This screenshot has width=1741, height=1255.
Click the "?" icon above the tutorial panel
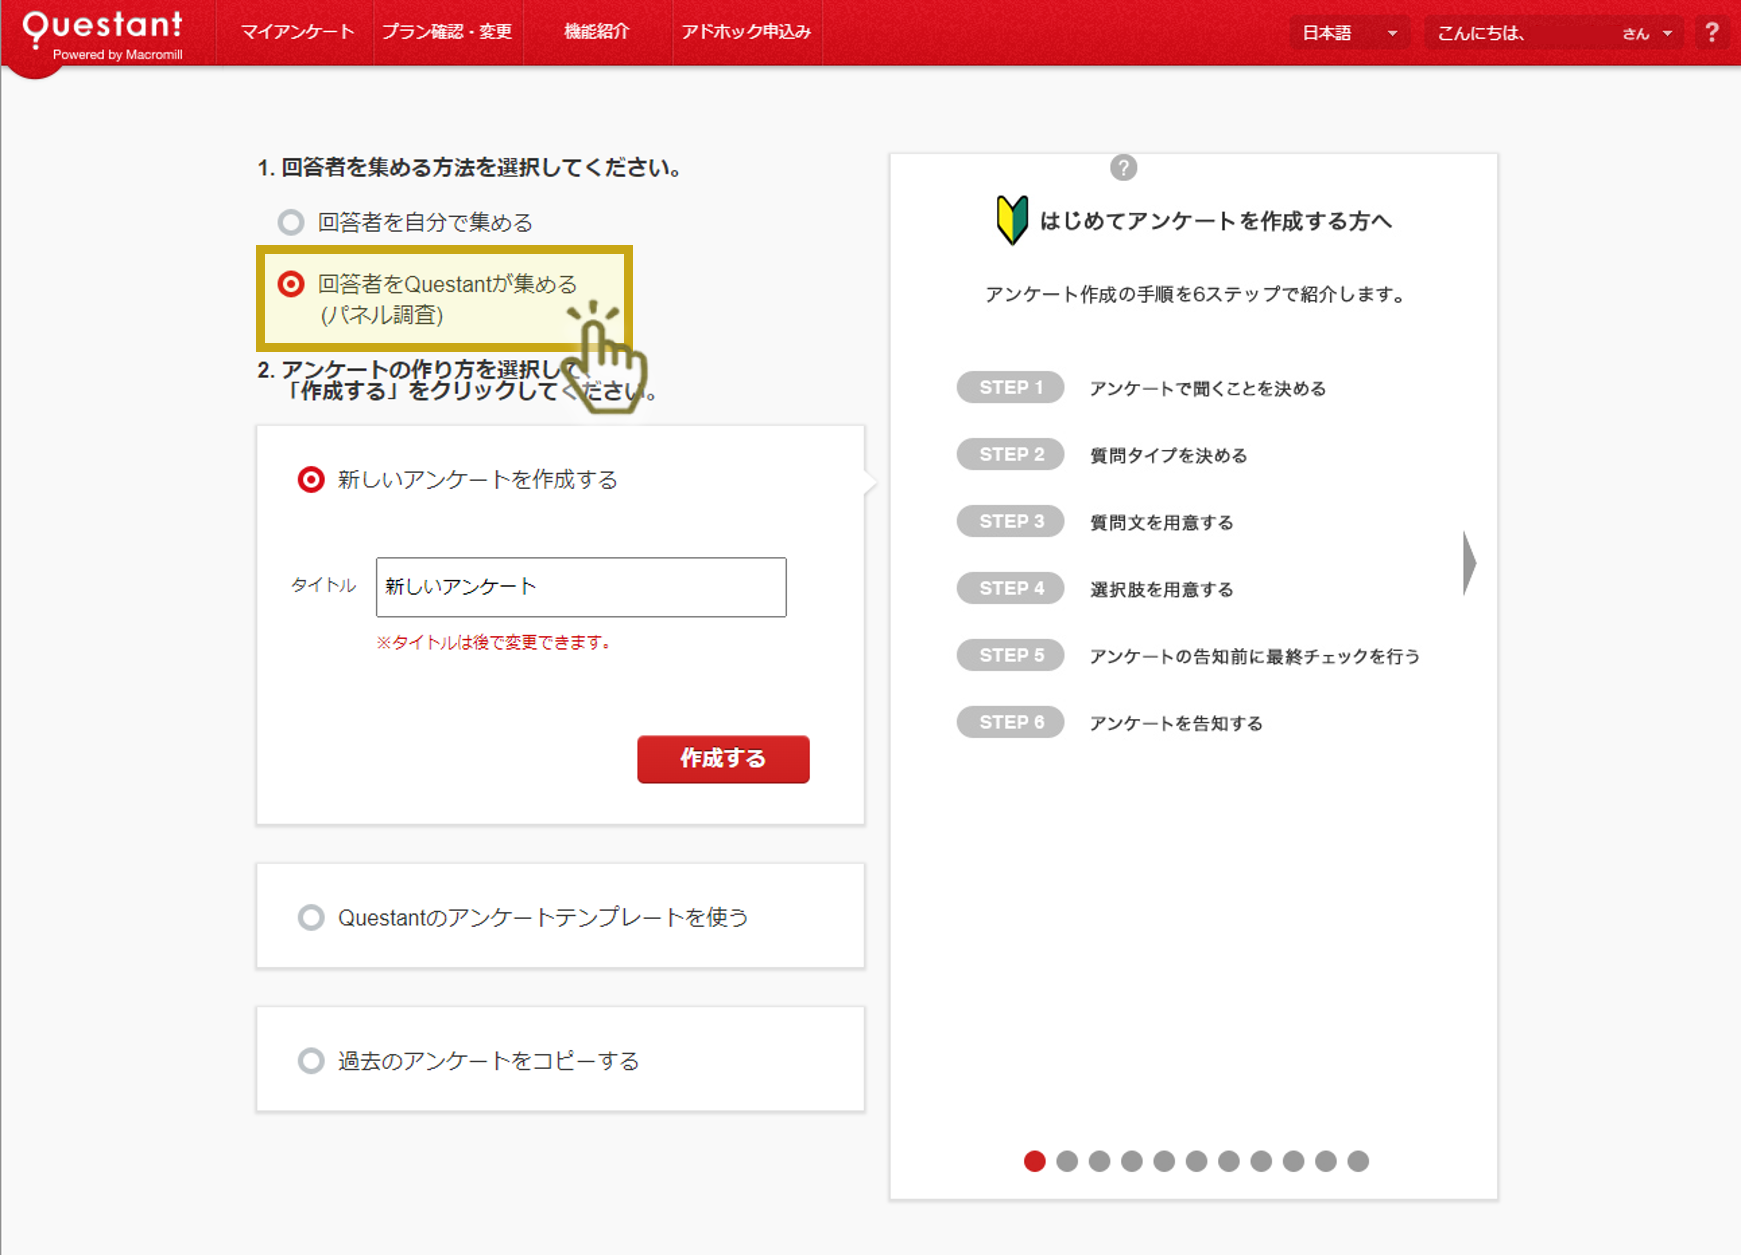coord(1124,167)
